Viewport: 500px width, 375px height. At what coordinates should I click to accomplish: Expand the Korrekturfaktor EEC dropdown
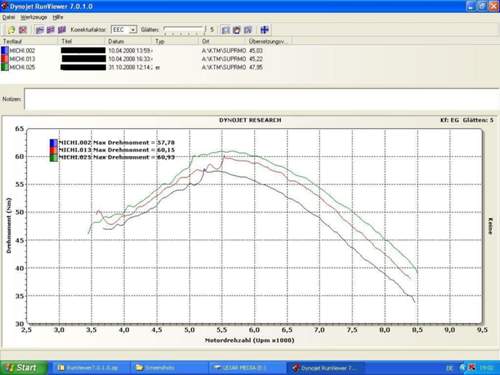(133, 30)
